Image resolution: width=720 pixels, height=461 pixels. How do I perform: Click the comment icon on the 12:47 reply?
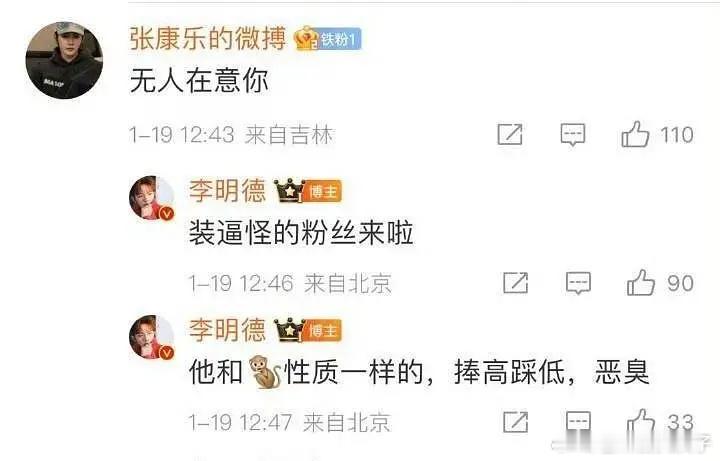[x=578, y=422]
